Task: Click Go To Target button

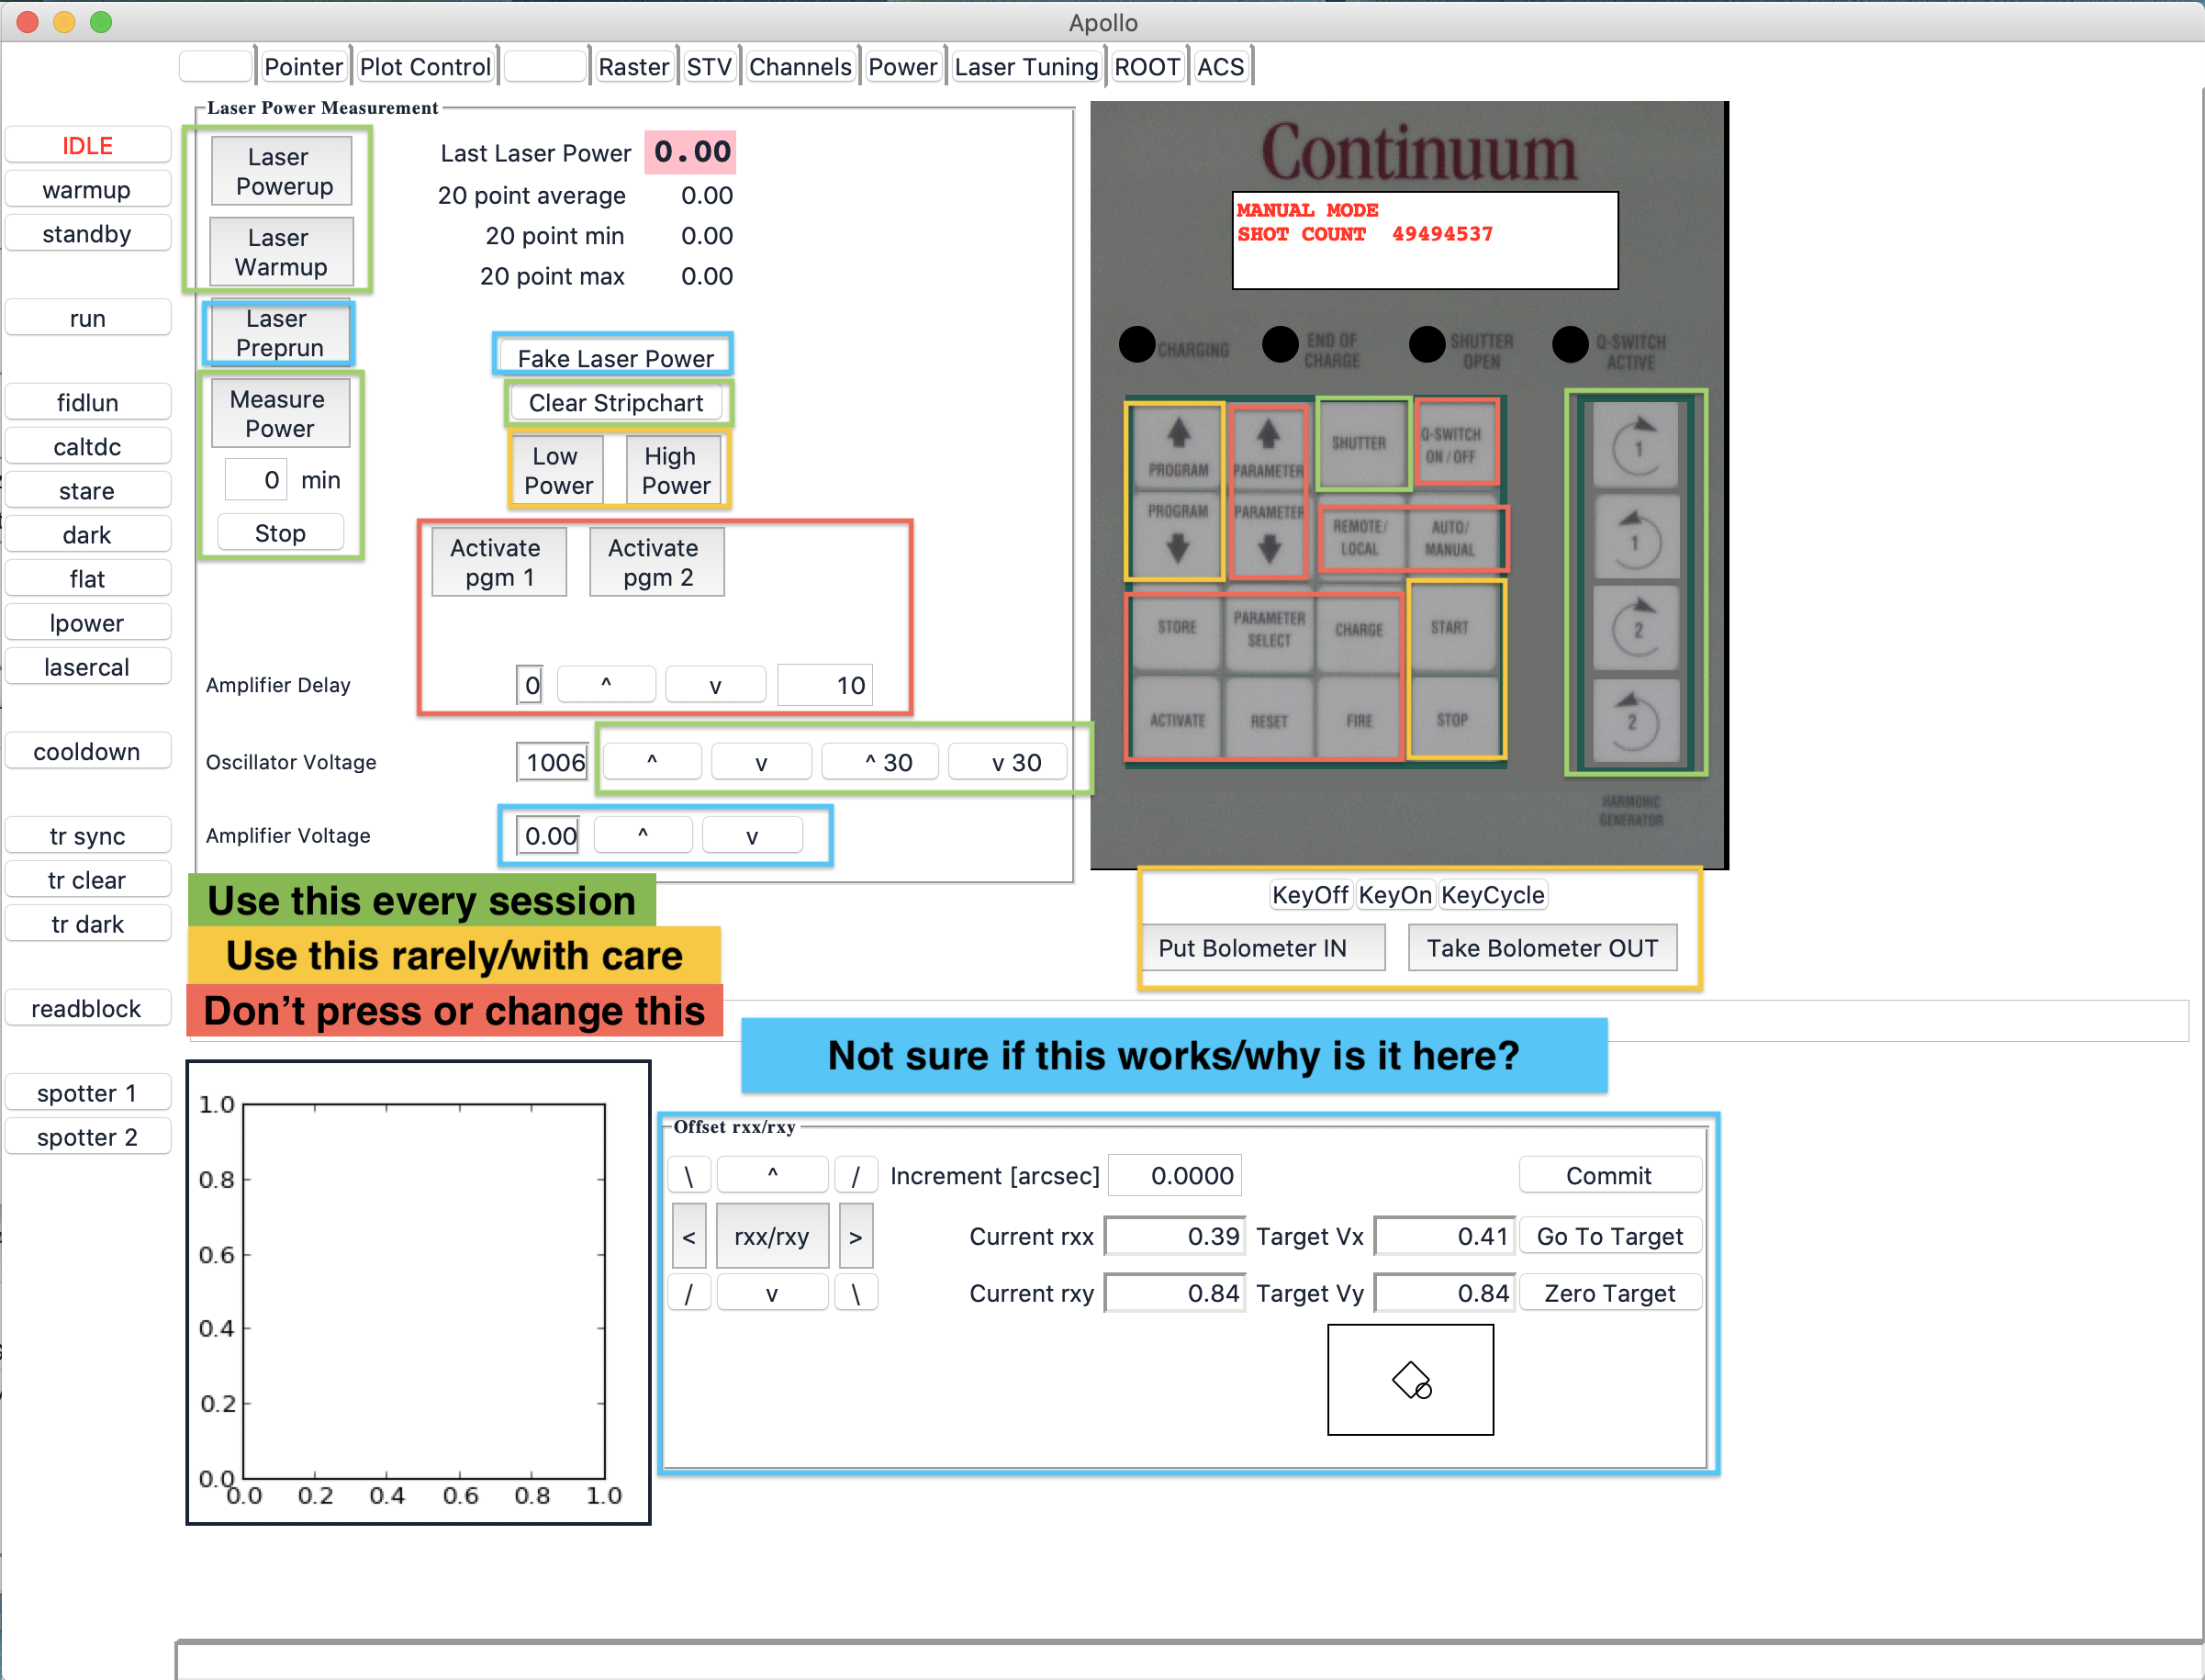Action: pyautogui.click(x=1609, y=1236)
